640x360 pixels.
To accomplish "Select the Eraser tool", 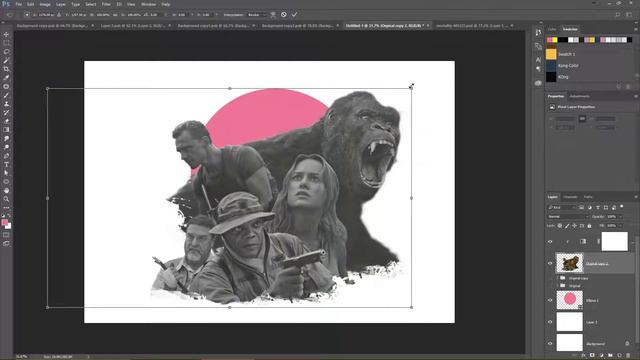I will 6,121.
